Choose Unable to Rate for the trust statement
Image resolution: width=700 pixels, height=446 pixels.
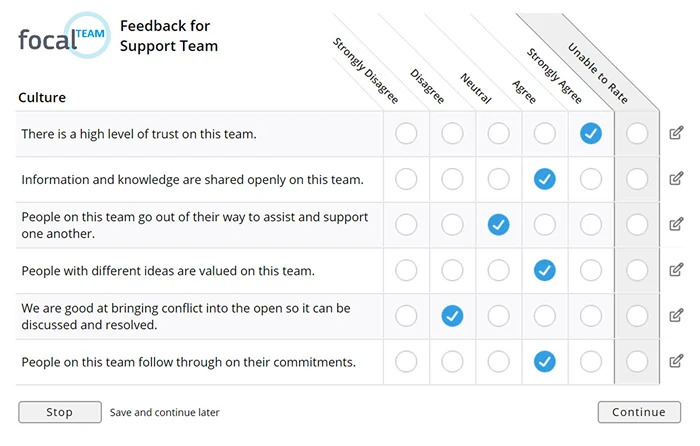pyautogui.click(x=637, y=133)
